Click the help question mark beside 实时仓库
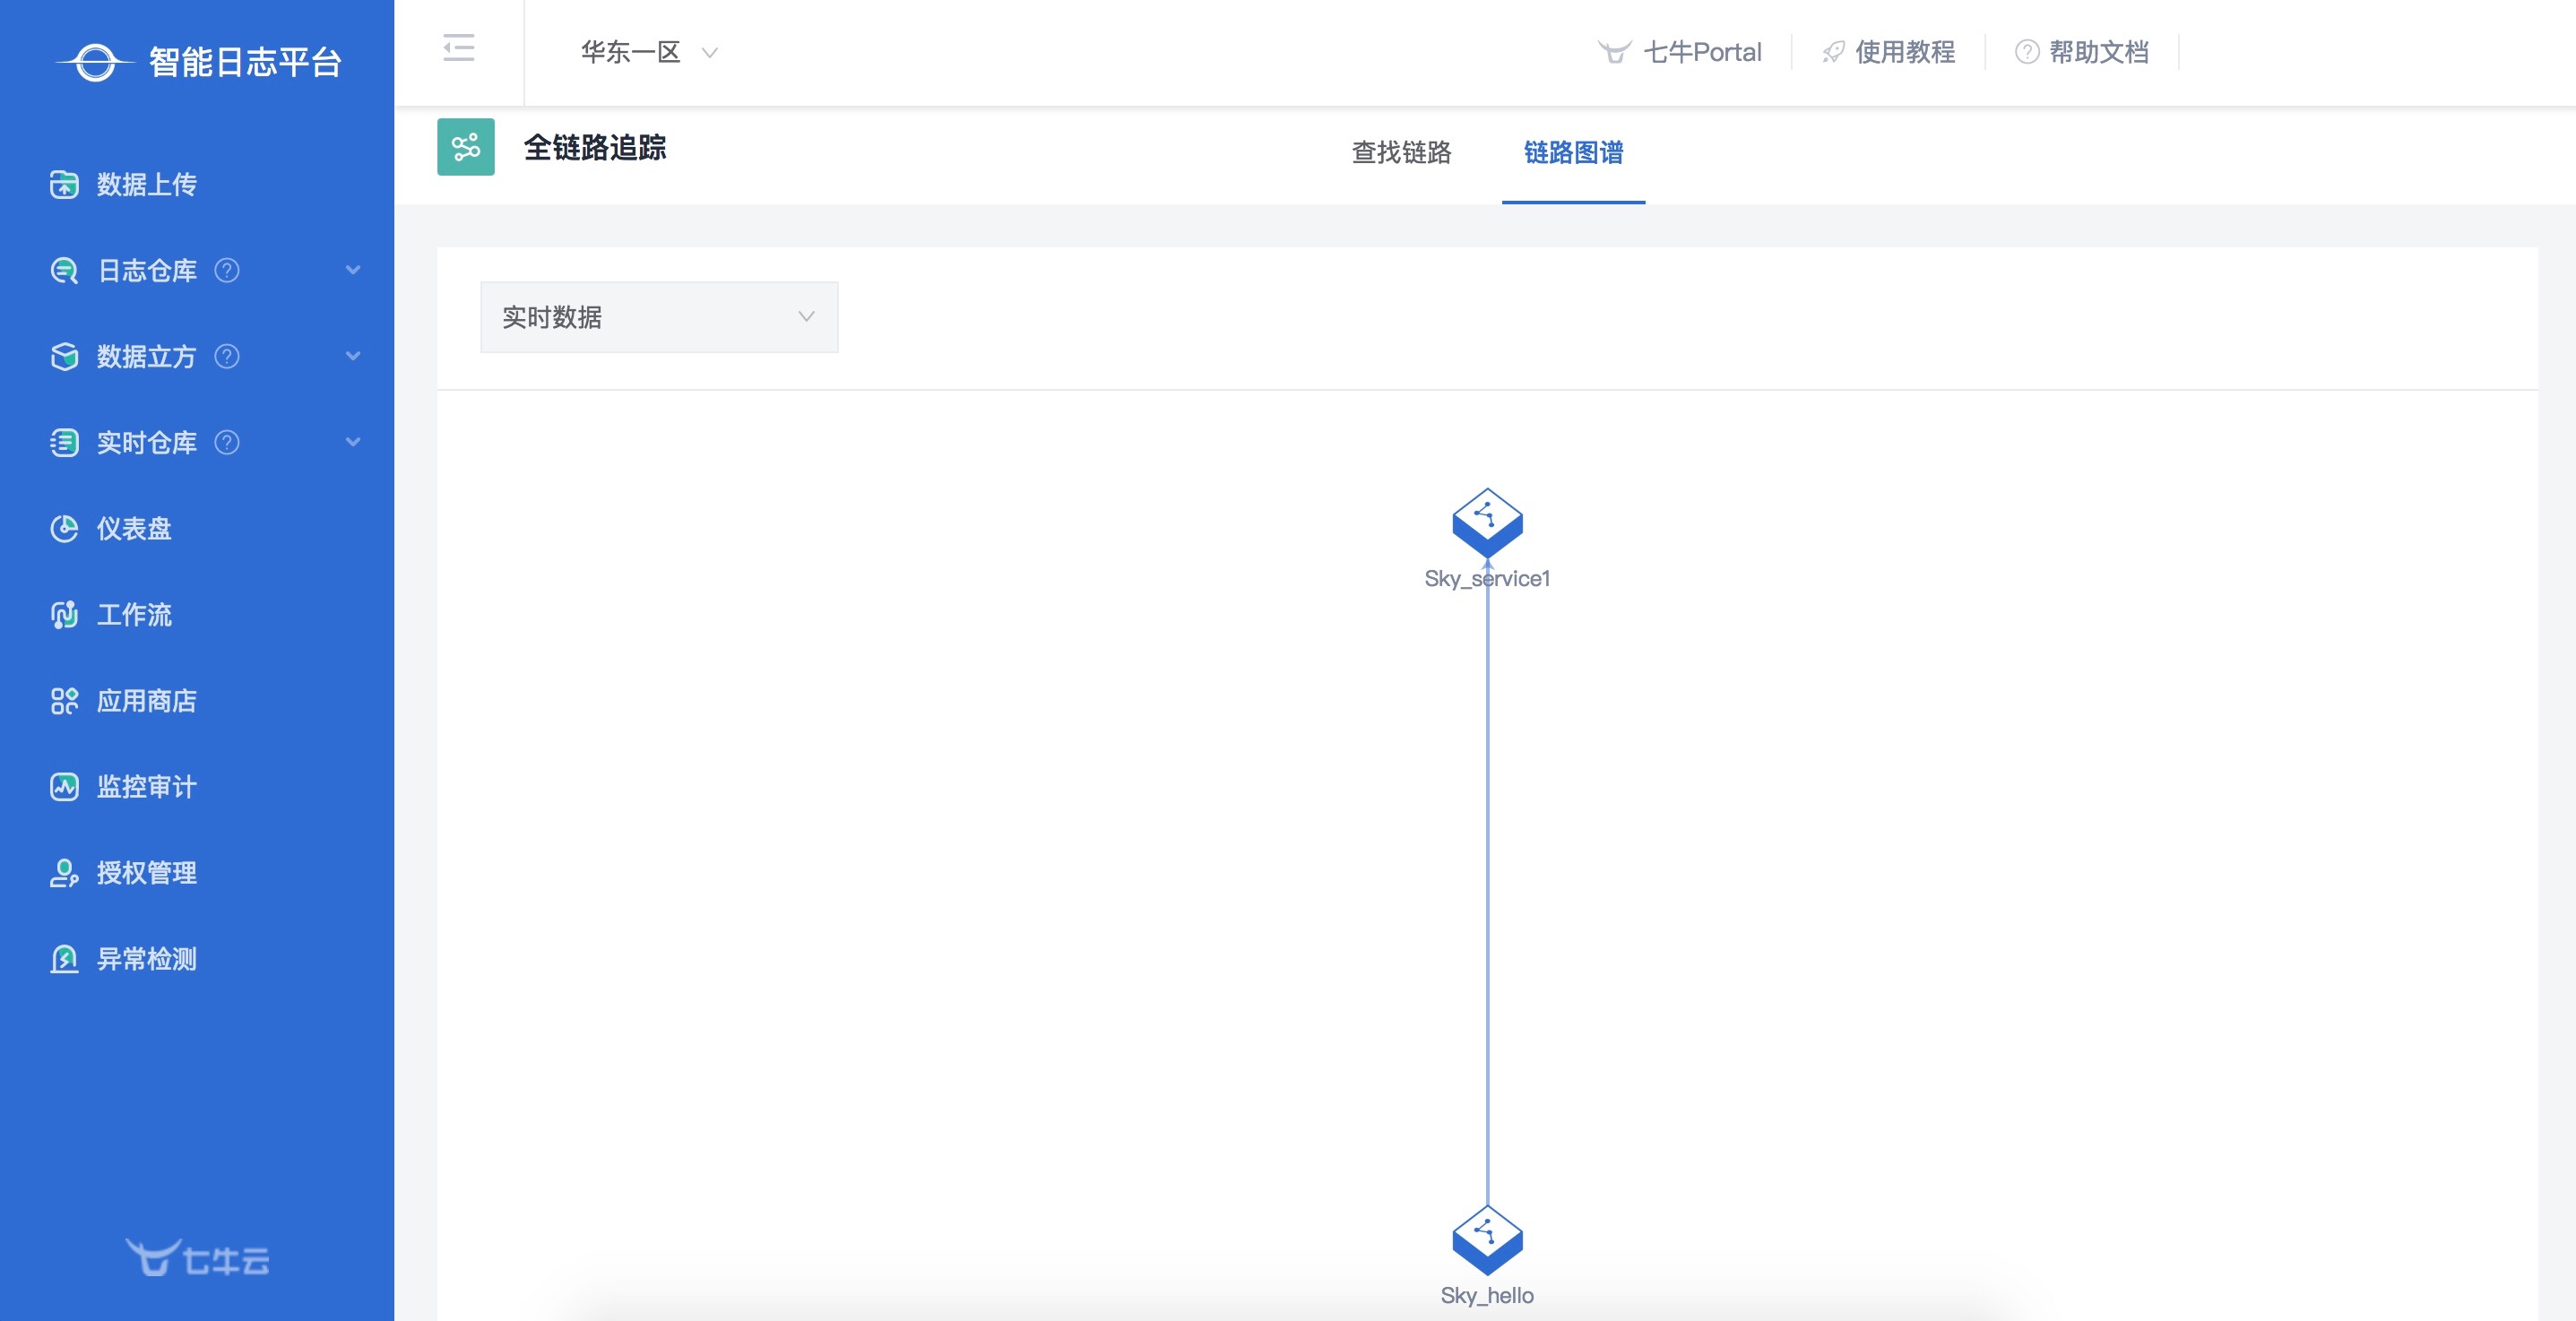 click(227, 442)
